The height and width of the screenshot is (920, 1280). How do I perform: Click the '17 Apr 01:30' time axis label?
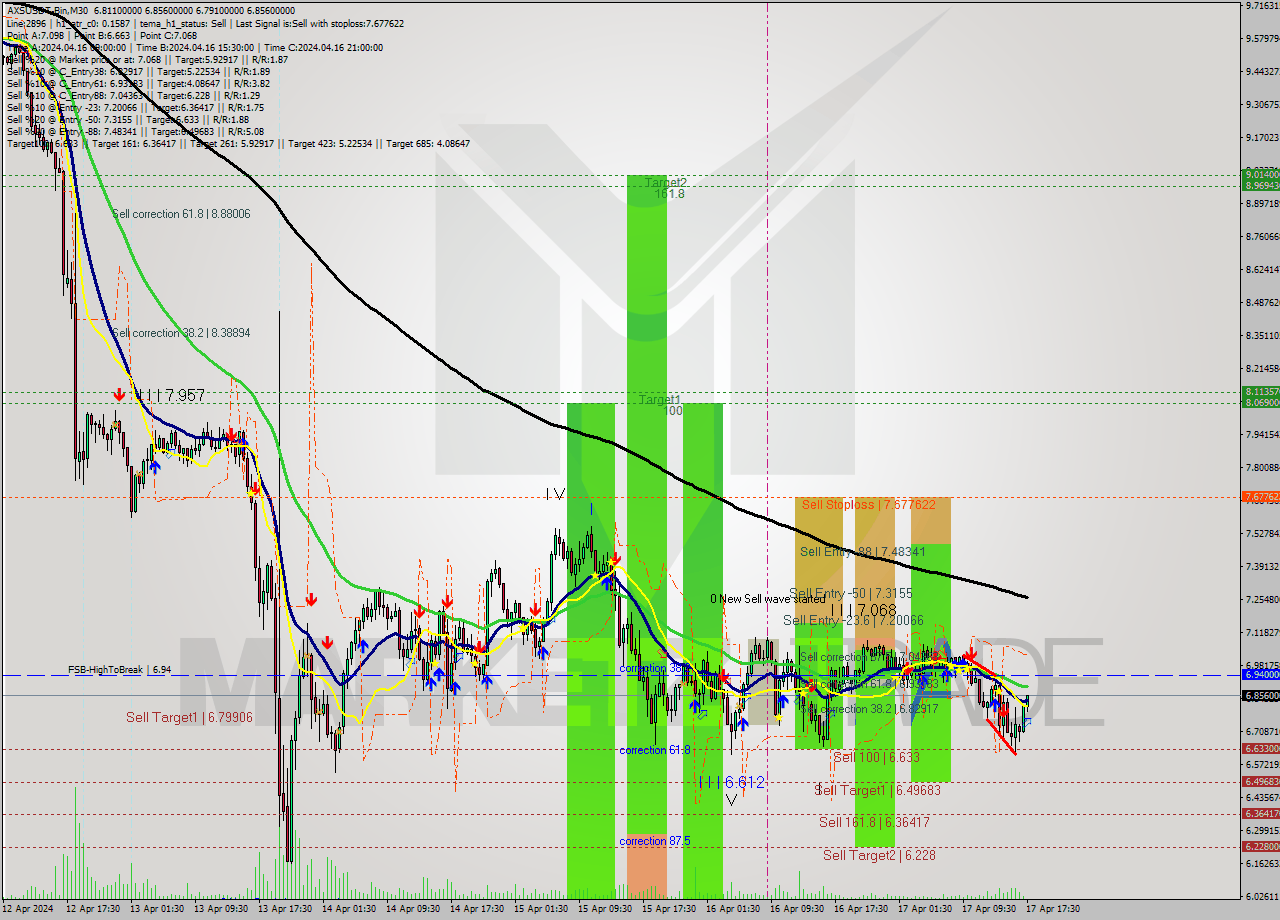tap(925, 909)
